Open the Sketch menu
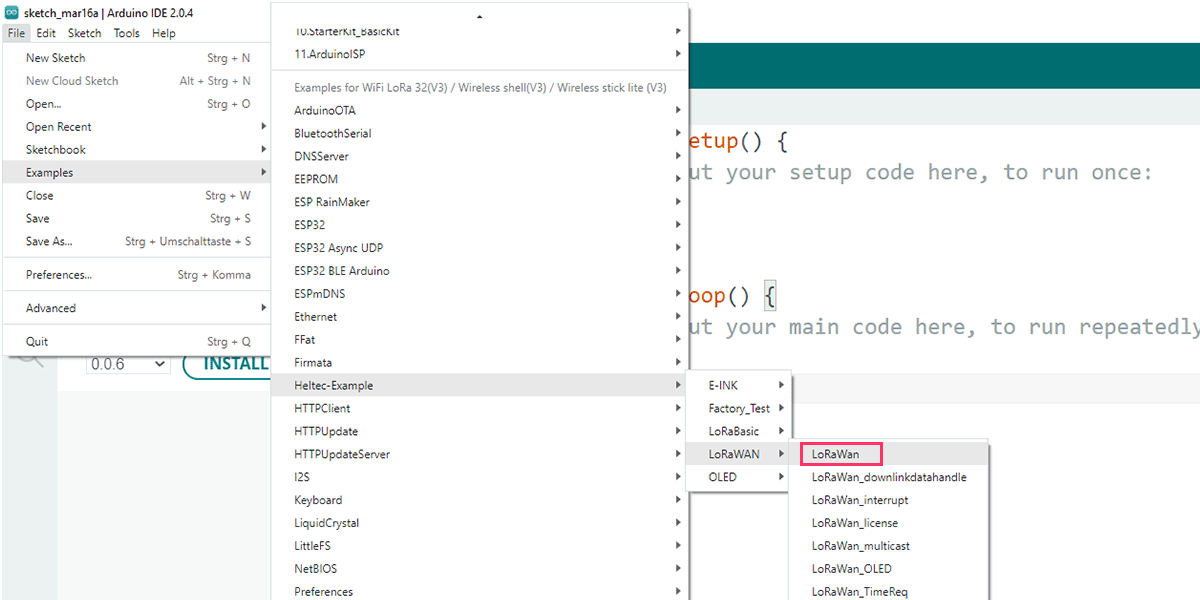 (x=85, y=33)
